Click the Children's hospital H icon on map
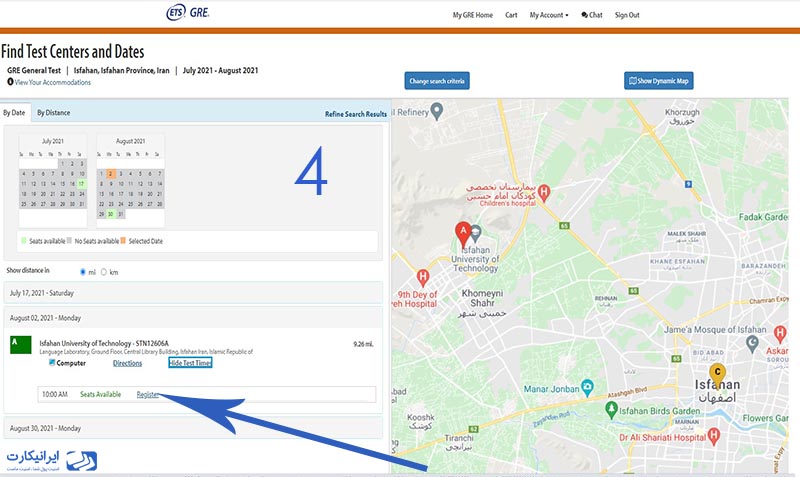The image size is (800, 477). [544, 193]
